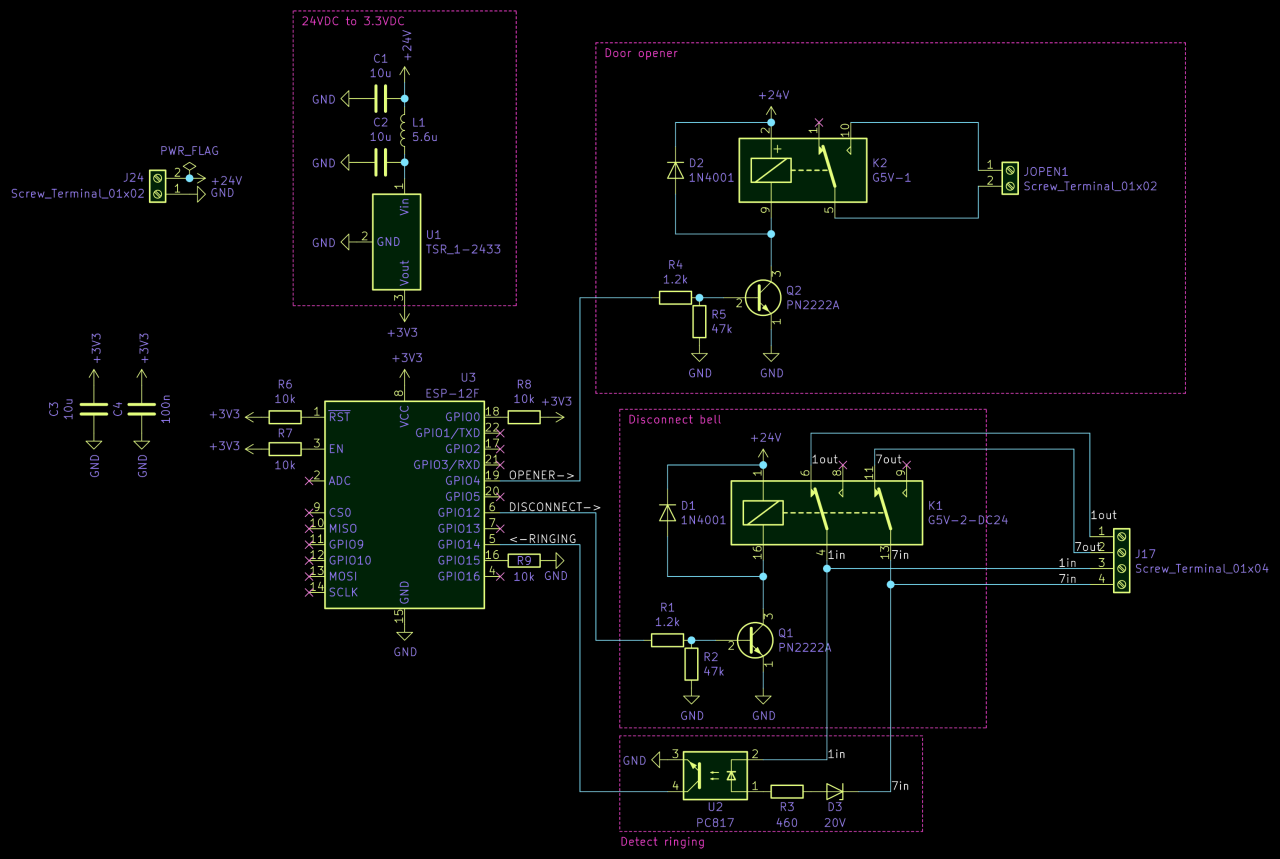The width and height of the screenshot is (1280, 859).
Task: Click the PC817 optocoupler symbol U2
Action: point(714,775)
